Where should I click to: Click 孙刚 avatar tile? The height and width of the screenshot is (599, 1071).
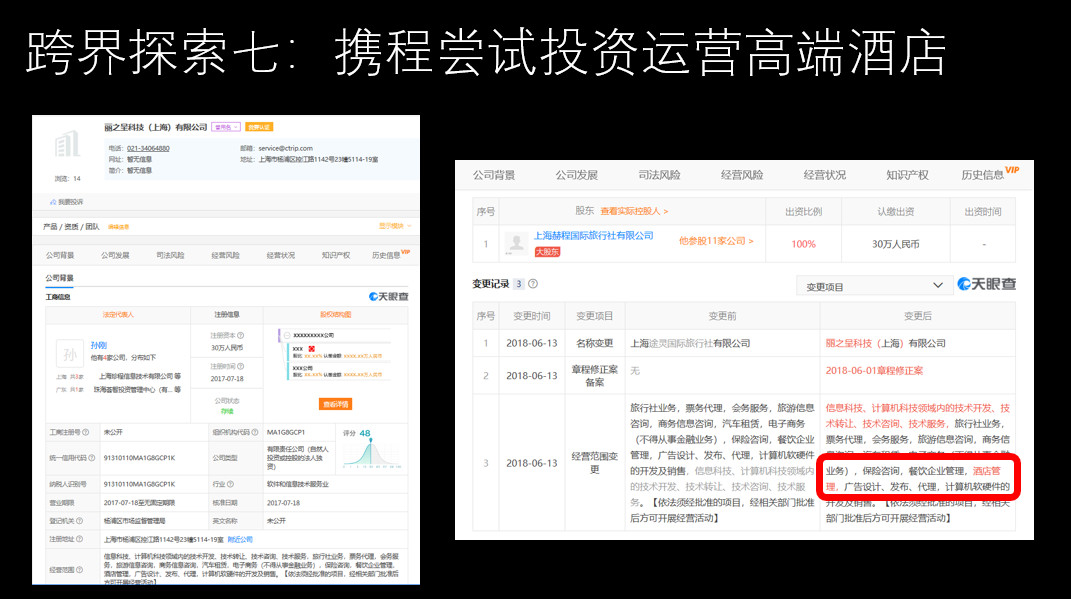[x=70, y=354]
